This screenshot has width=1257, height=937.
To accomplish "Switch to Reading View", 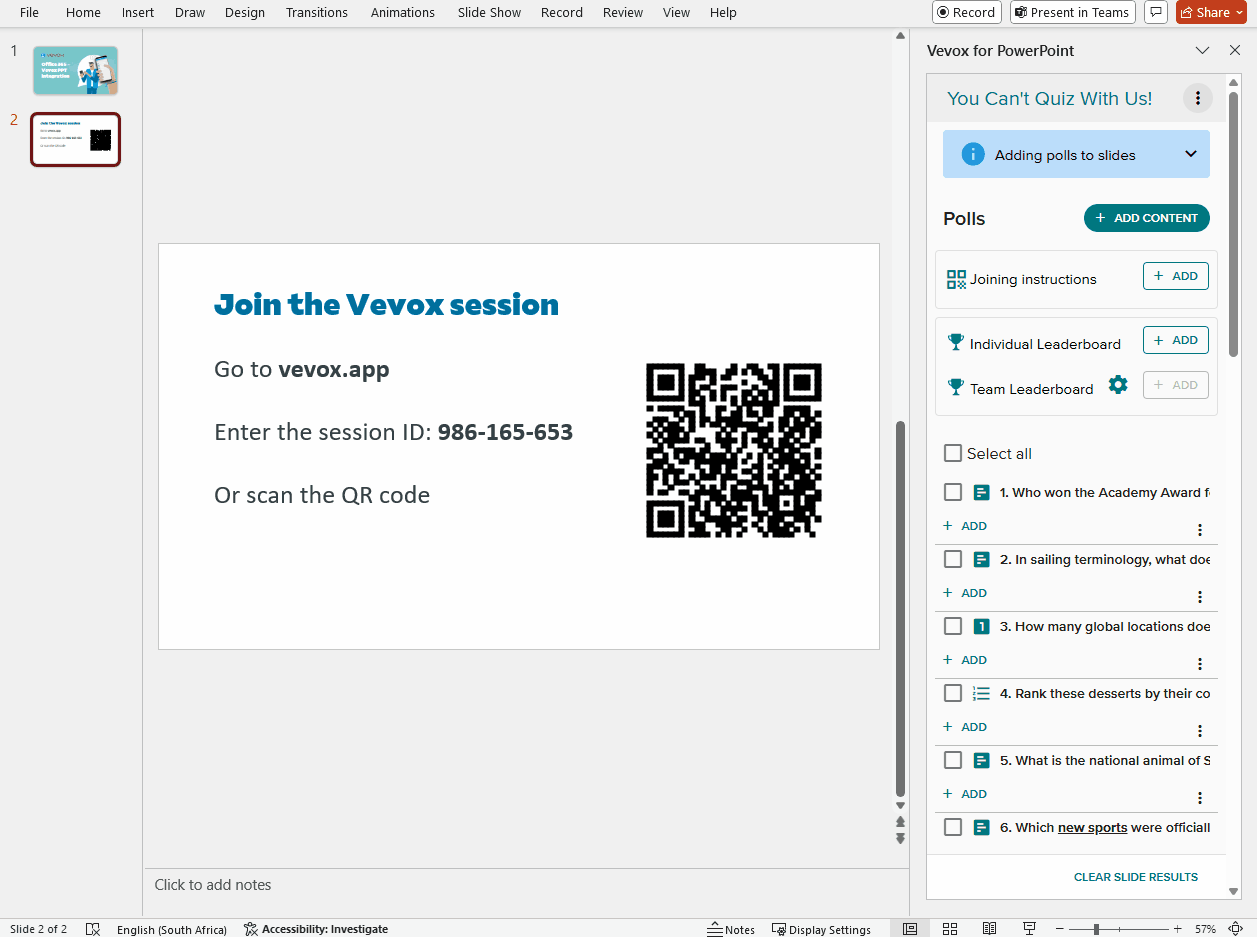I will 989,929.
